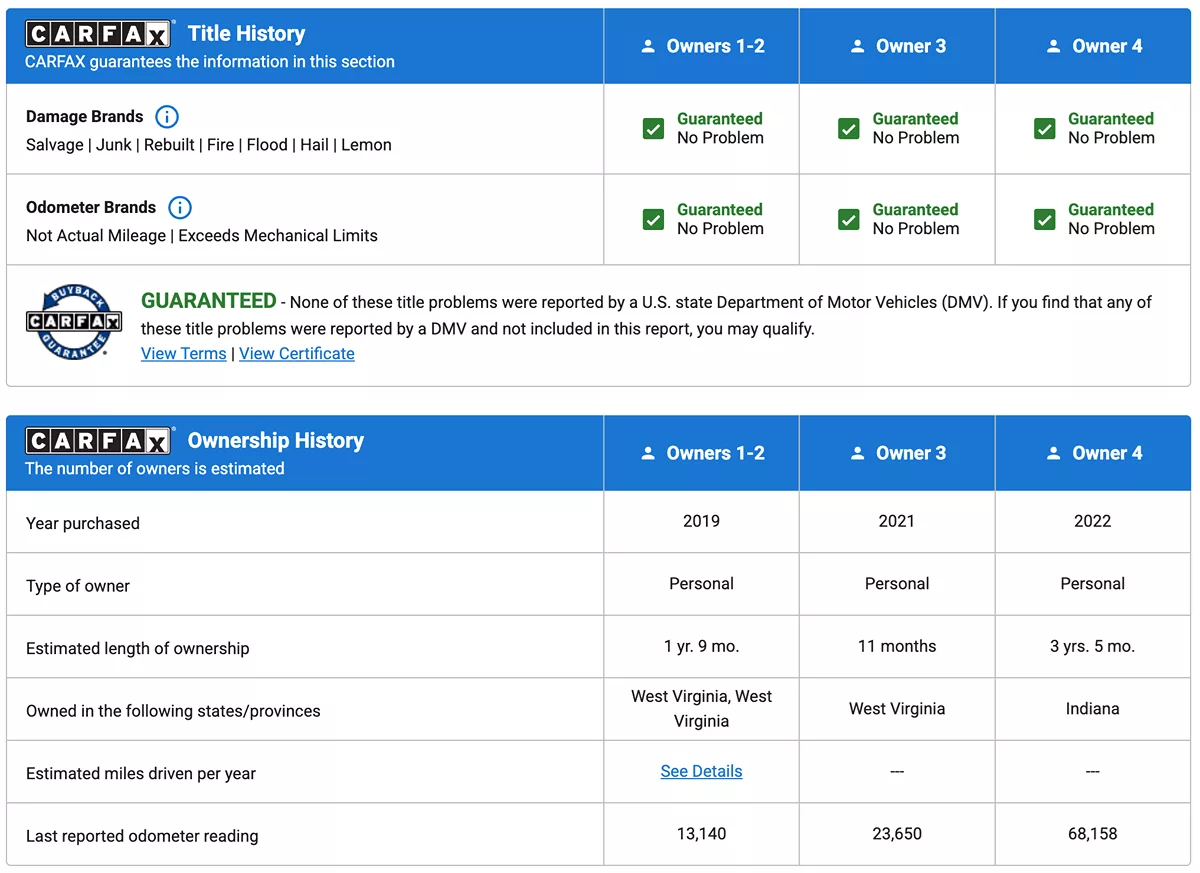This screenshot has width=1200, height=873.
Task: Click Damage Brands green checkmark for Owners 1-2
Action: (x=653, y=129)
